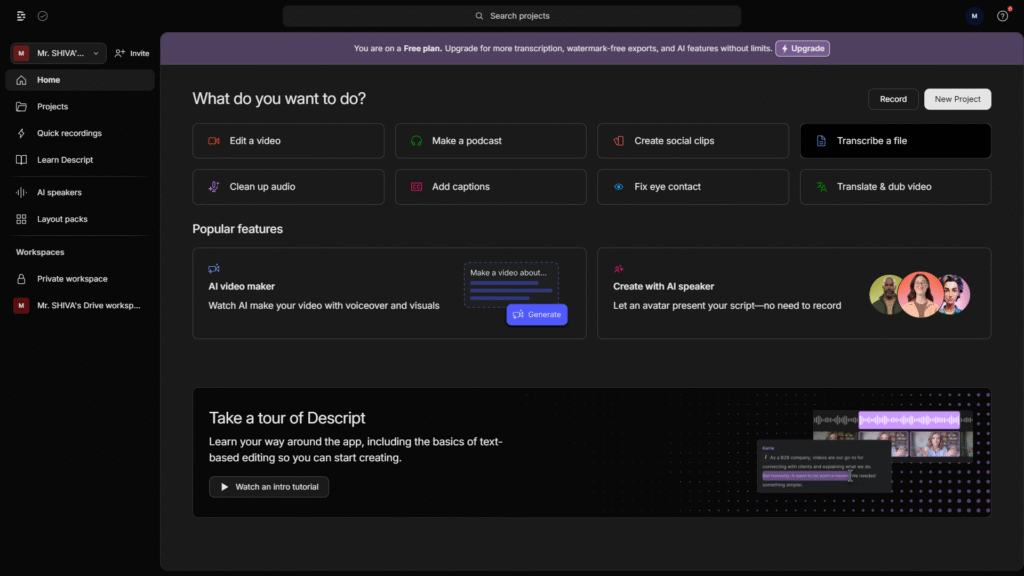The width and height of the screenshot is (1024, 576).
Task: Open Quick recordings in the sidebar
Action: coord(80,133)
